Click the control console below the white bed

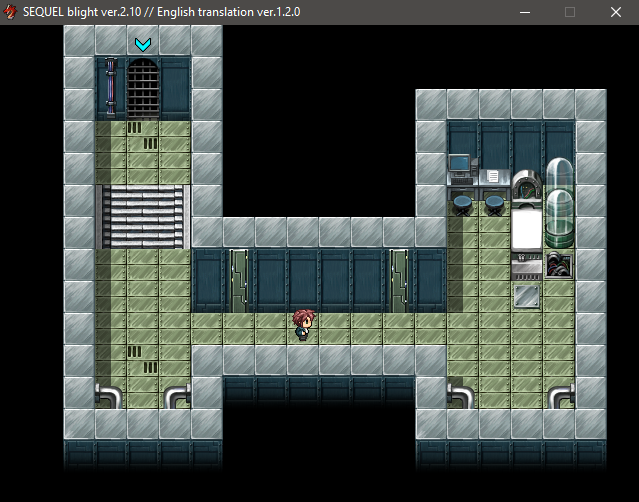click(527, 266)
